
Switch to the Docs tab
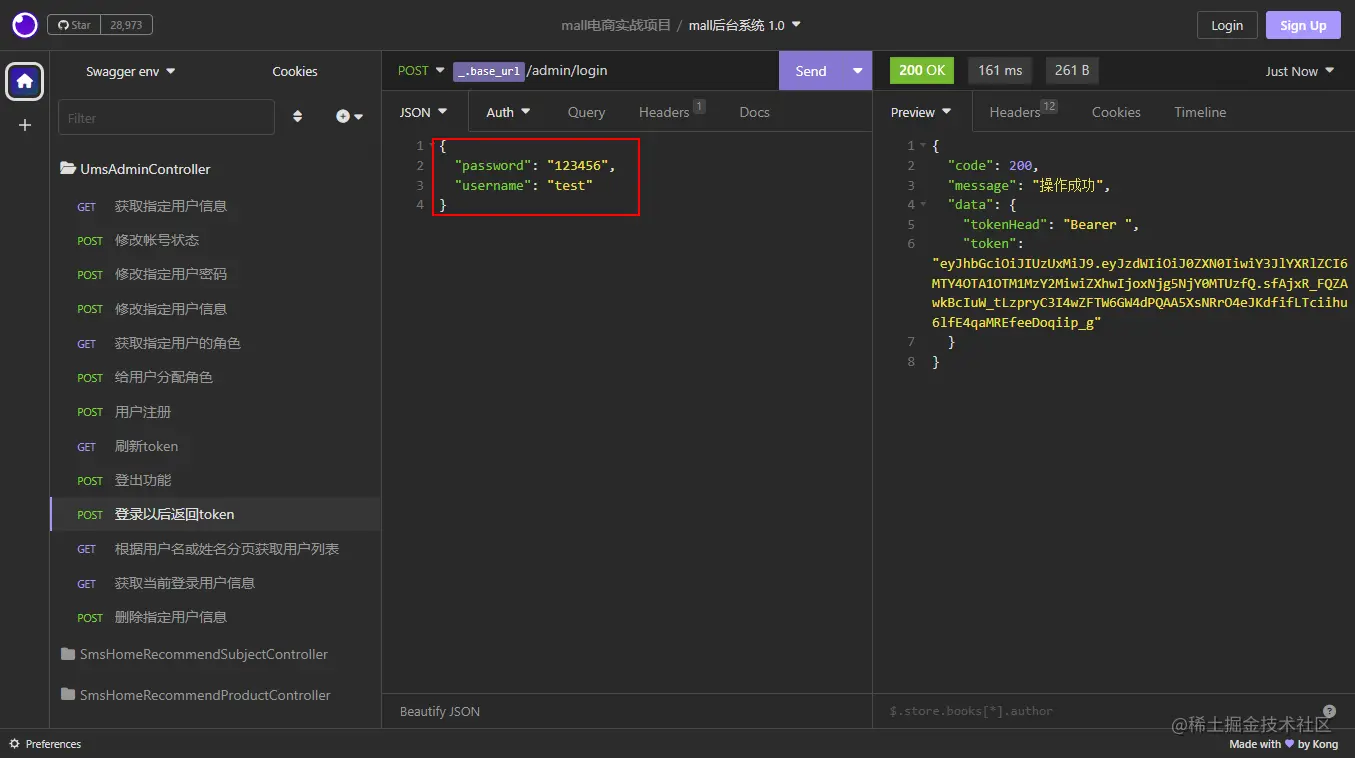[x=754, y=112]
